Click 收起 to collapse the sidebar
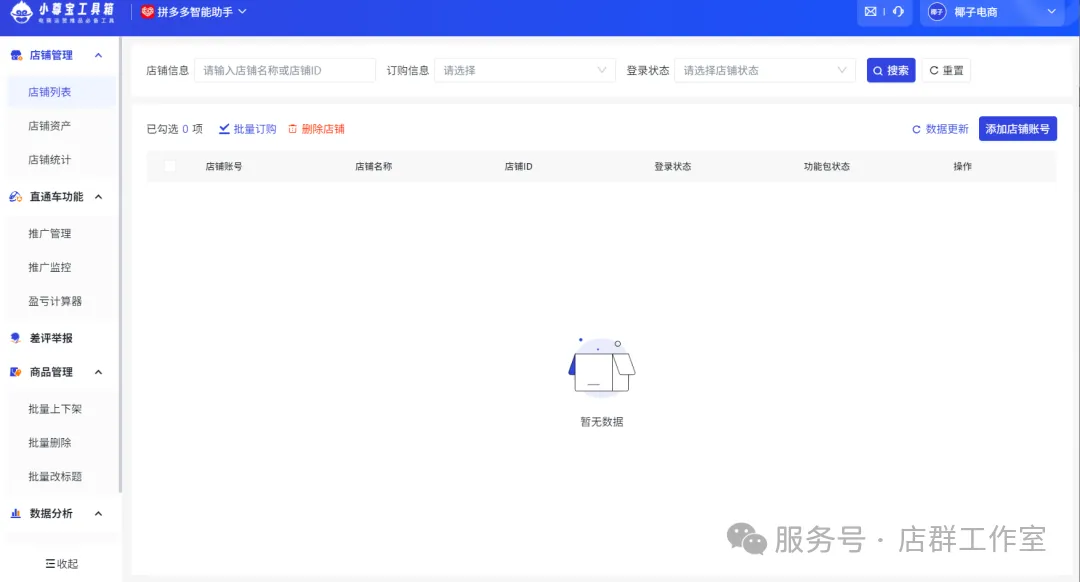 tap(61, 564)
